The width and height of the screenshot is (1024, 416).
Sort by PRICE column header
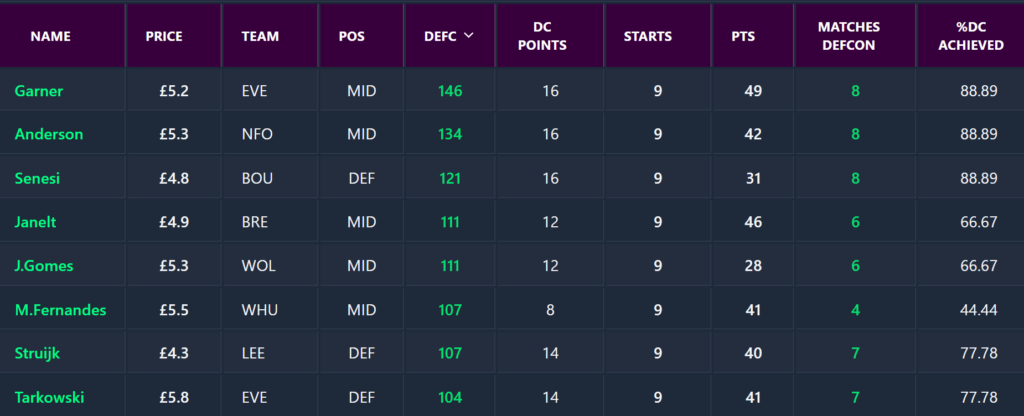(164, 36)
